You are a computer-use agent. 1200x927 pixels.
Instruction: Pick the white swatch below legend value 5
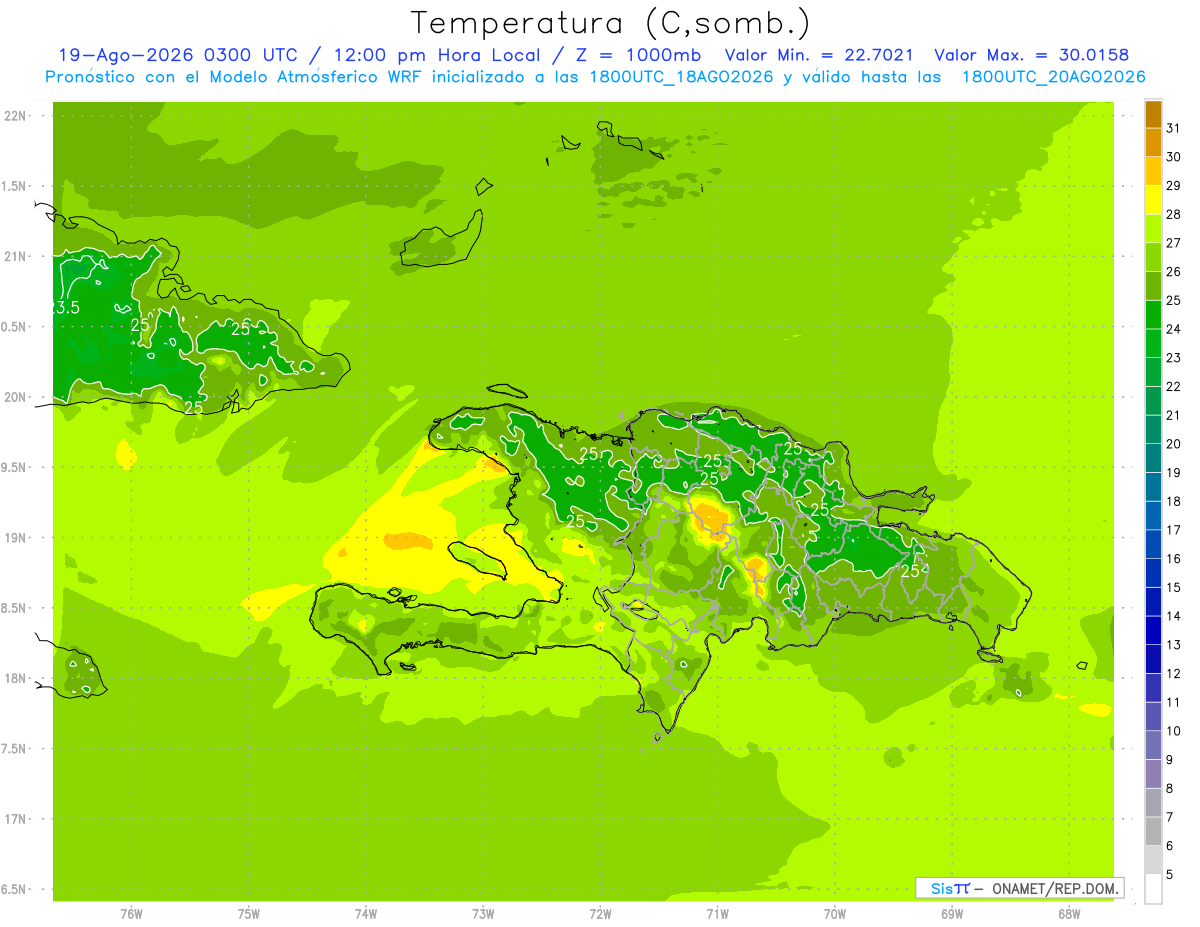point(1154,889)
